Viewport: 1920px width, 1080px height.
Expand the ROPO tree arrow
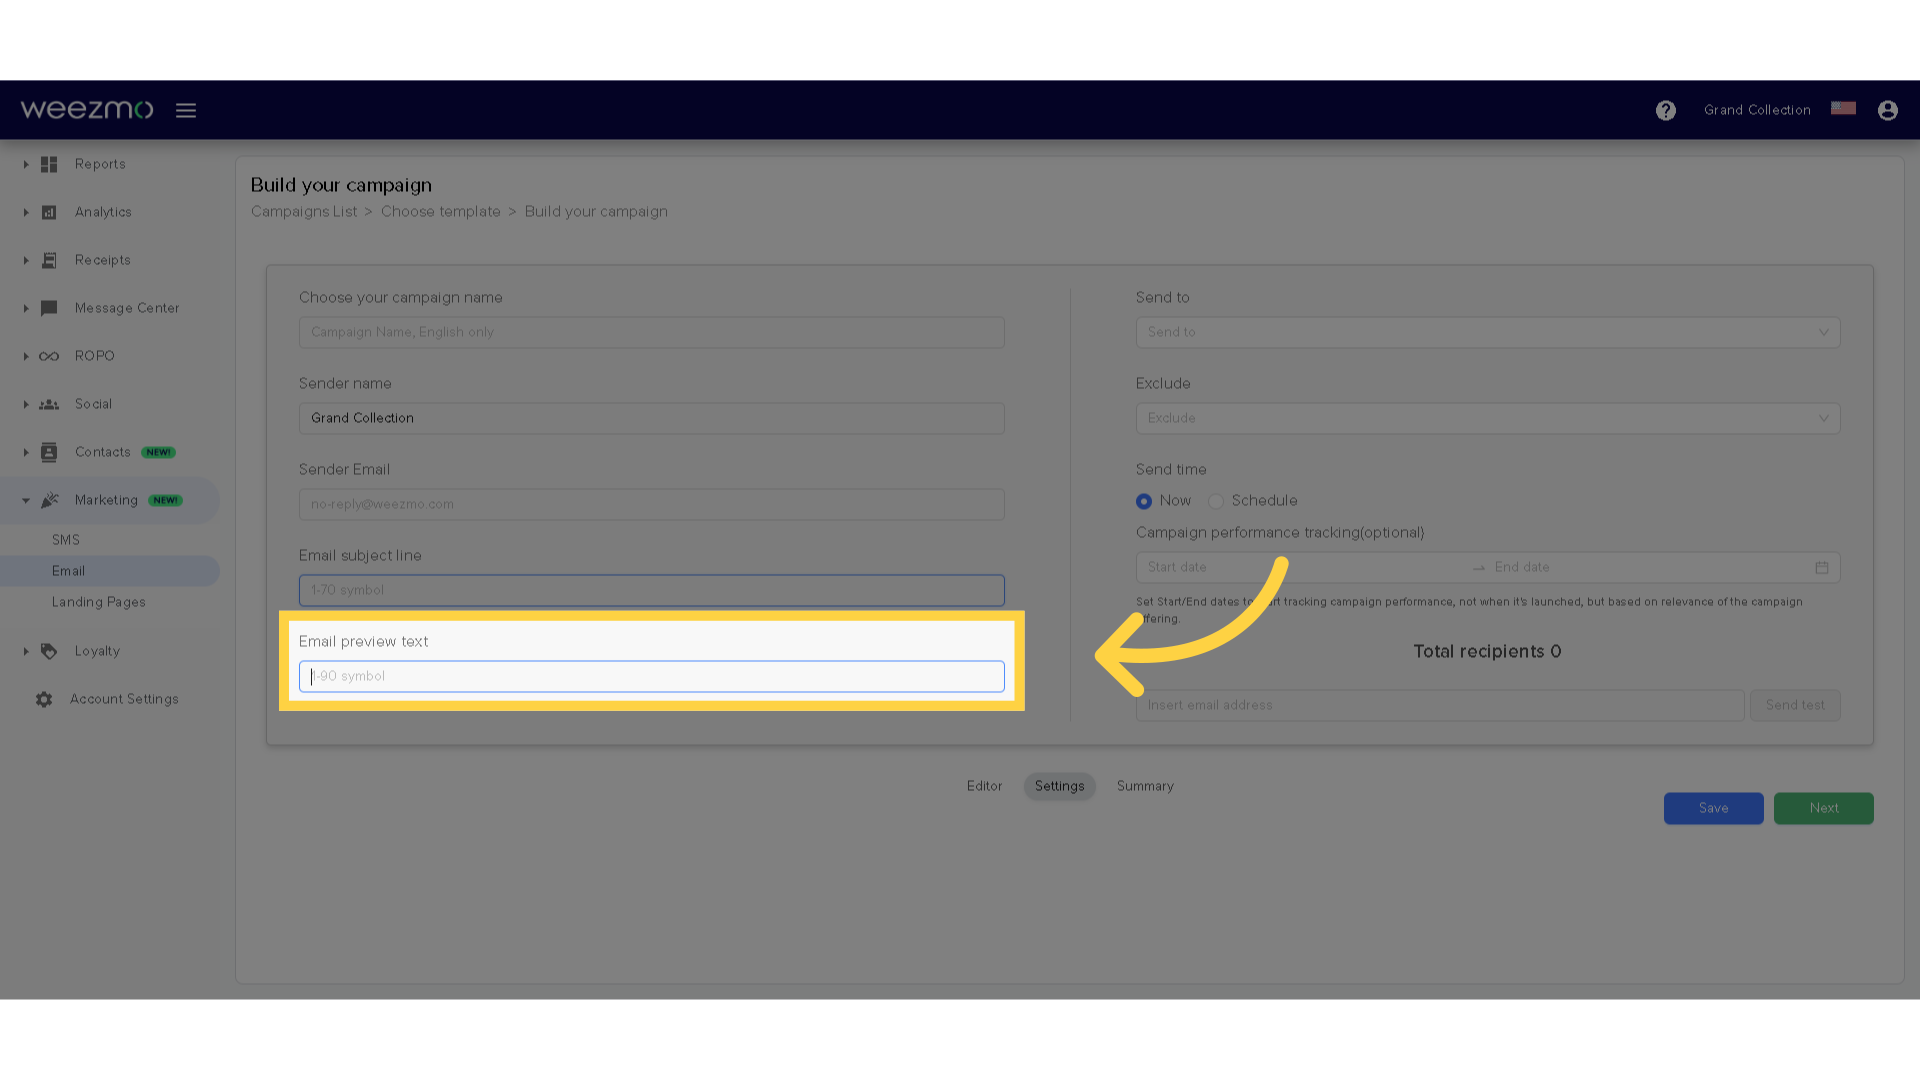coord(26,356)
